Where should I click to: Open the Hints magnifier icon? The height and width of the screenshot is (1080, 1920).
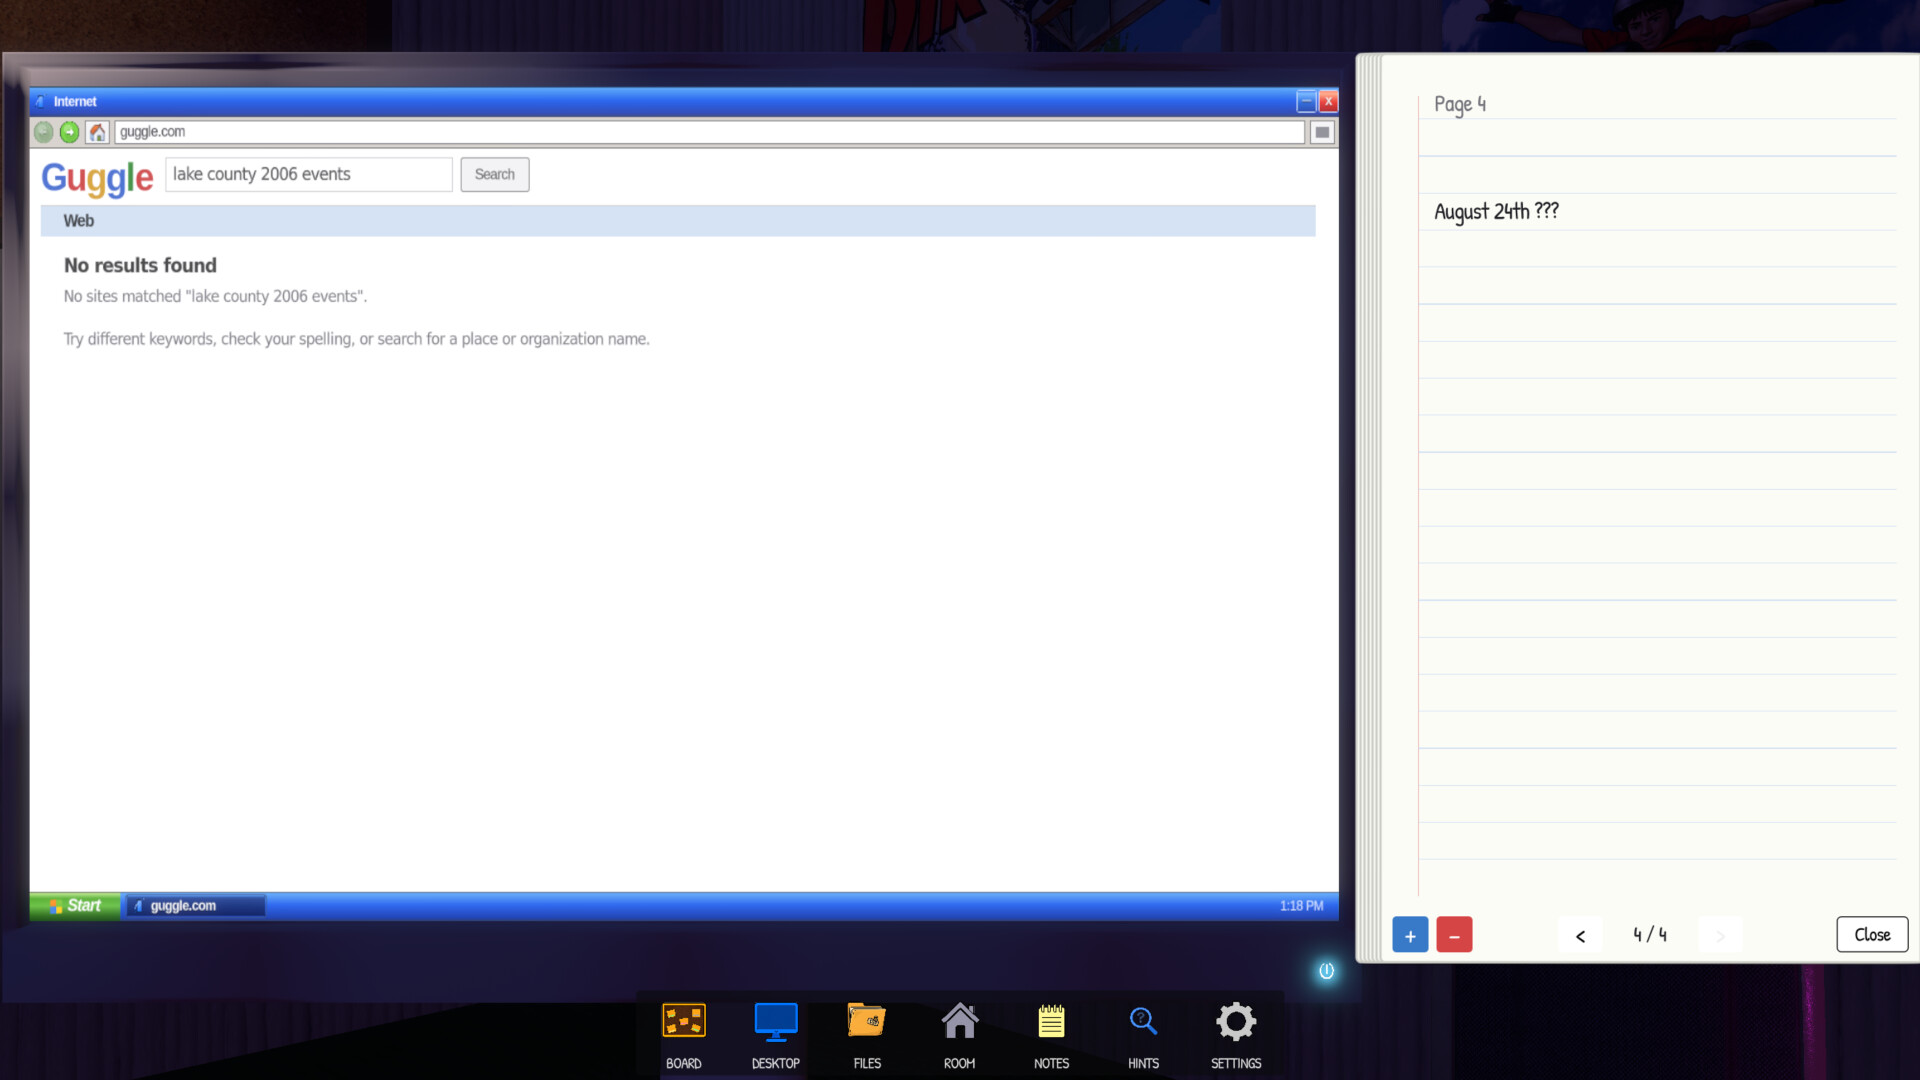[1143, 1021]
